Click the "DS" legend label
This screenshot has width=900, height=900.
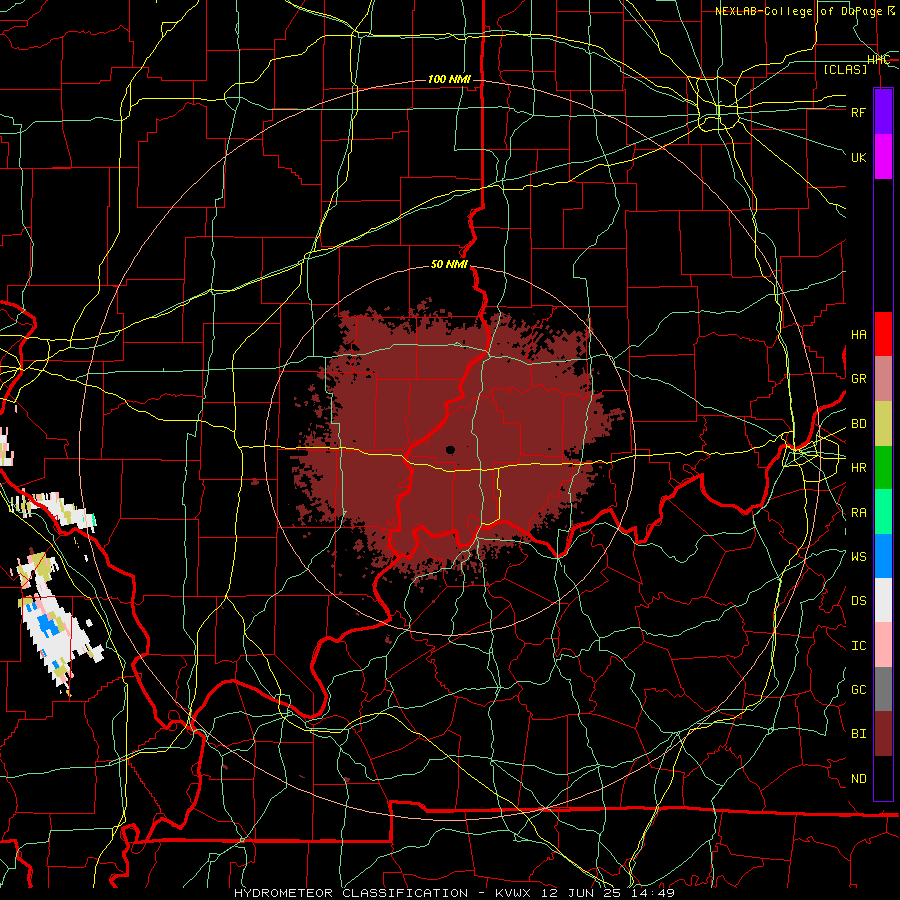pyautogui.click(x=858, y=601)
